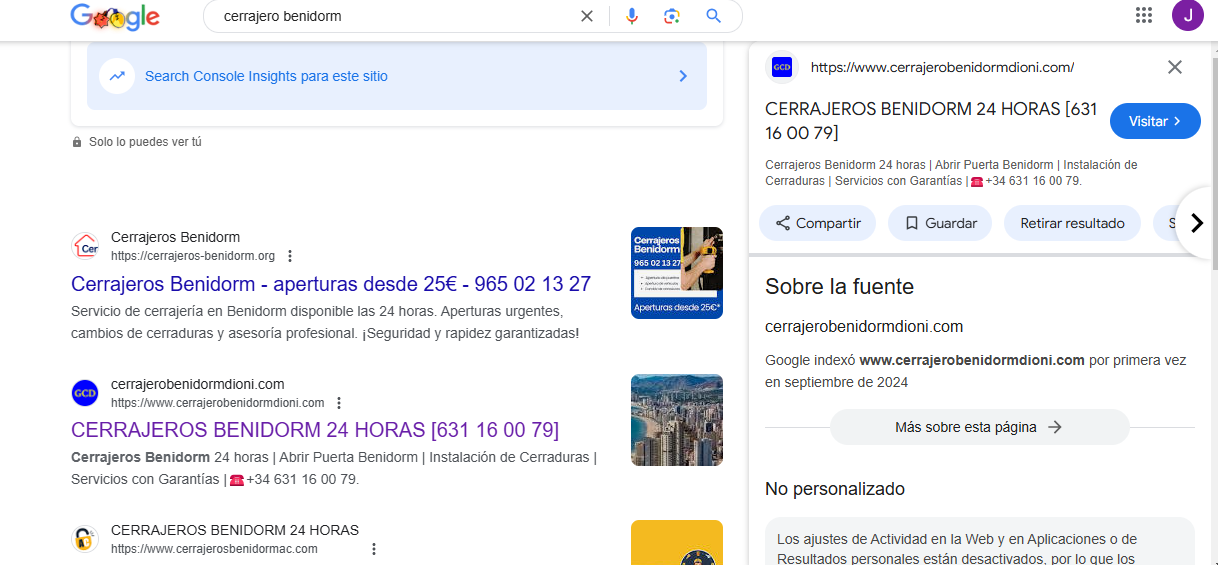Click site name "Cerrajeros Benidorm" above first result
The height and width of the screenshot is (565, 1218).
click(175, 237)
